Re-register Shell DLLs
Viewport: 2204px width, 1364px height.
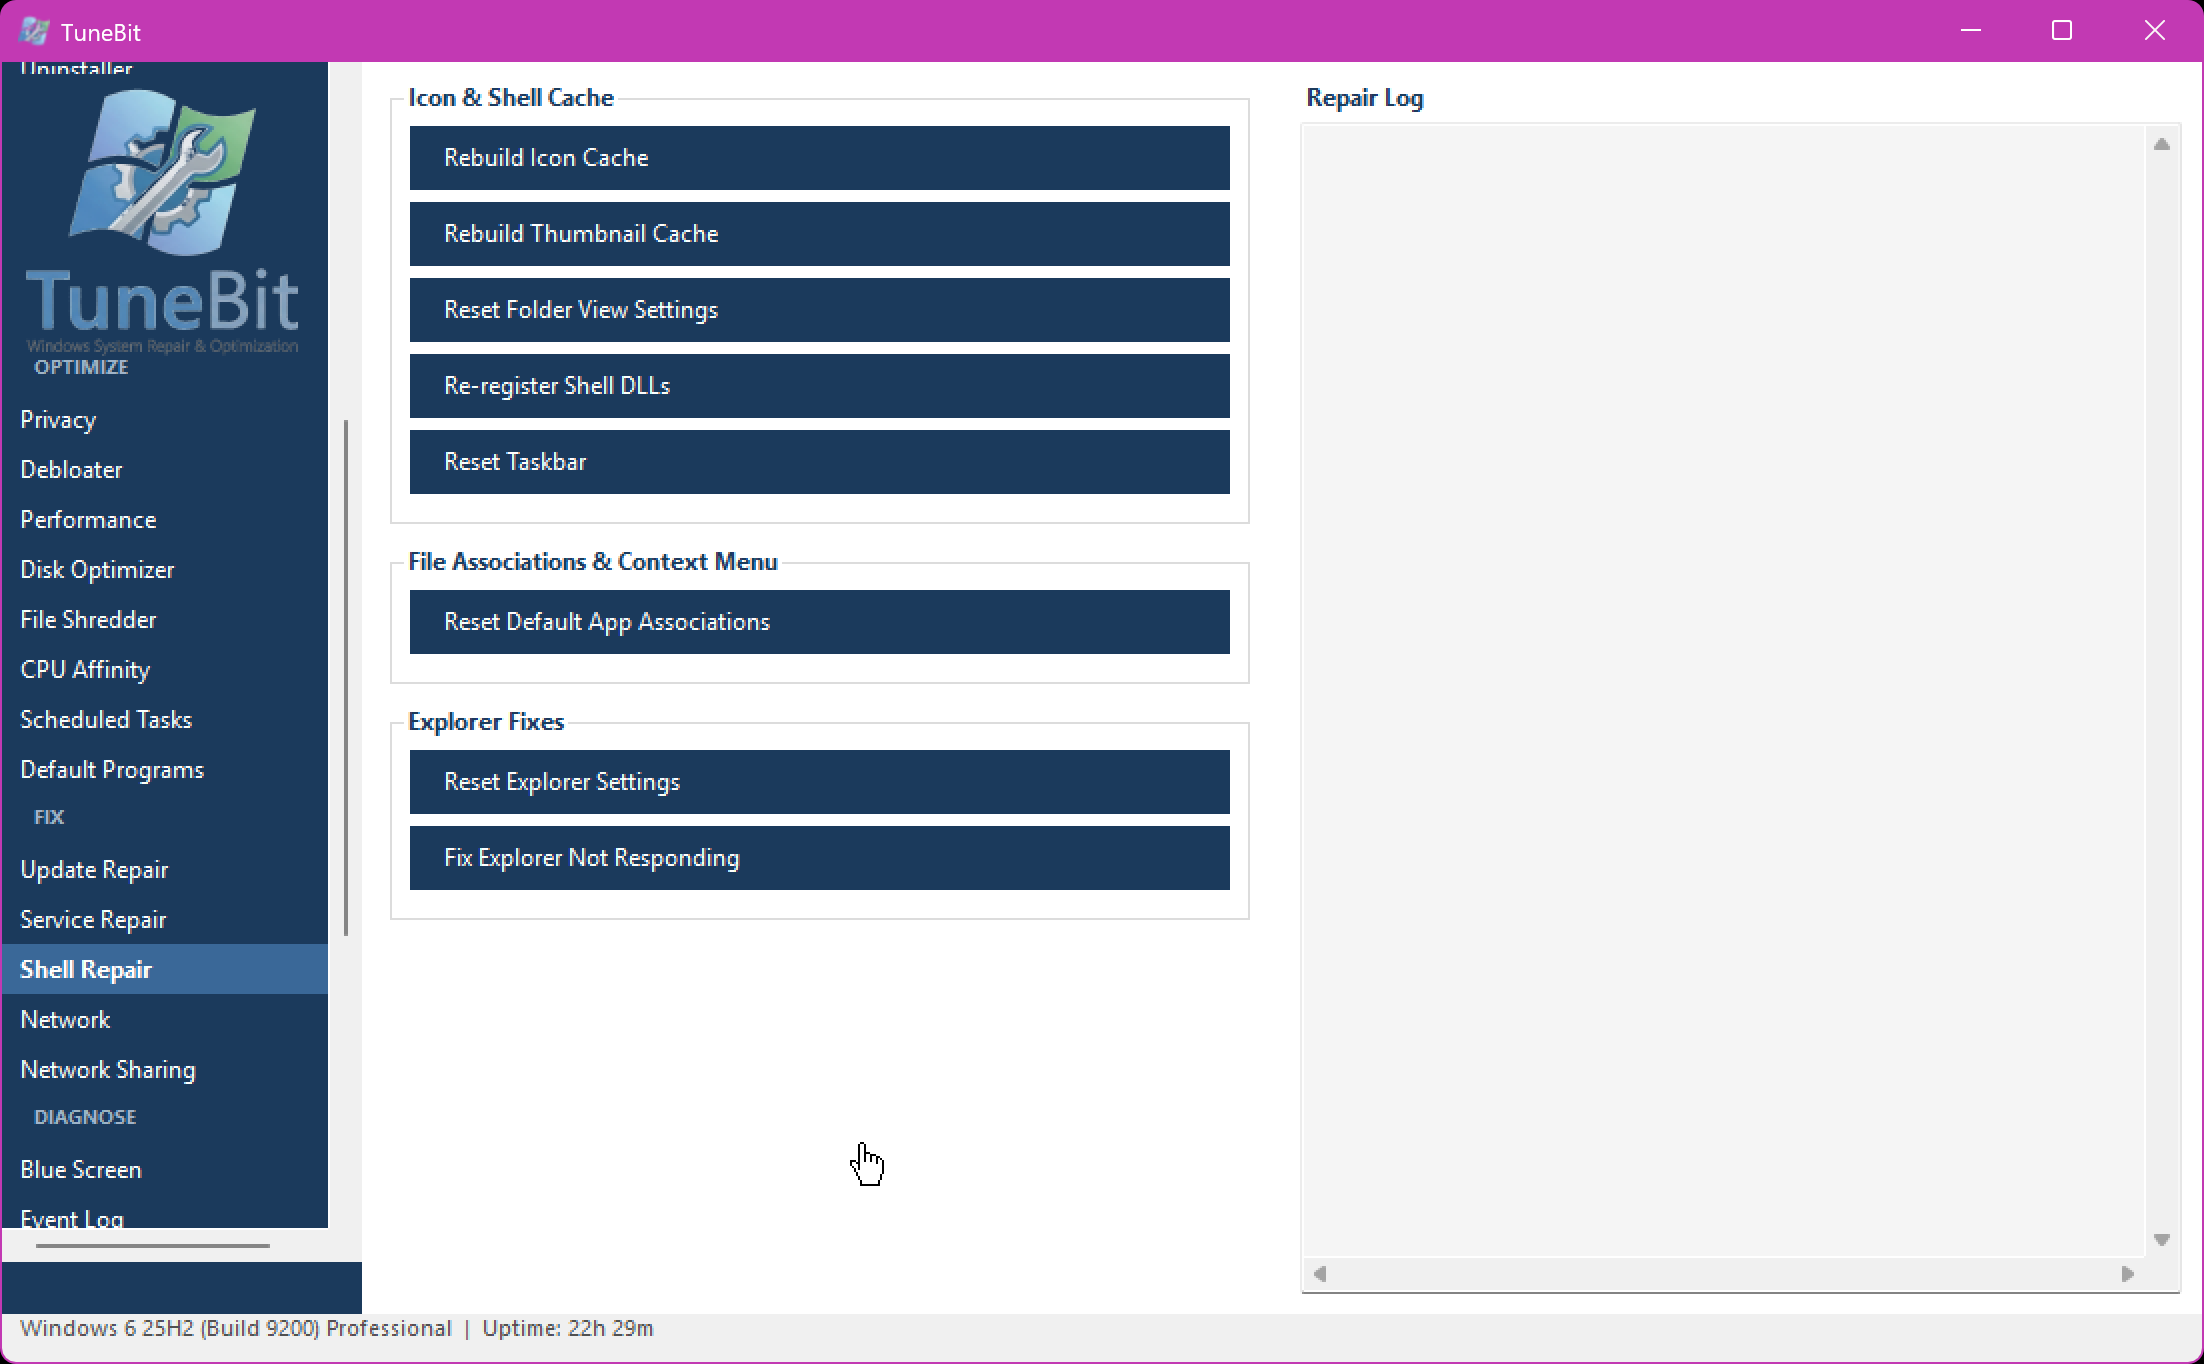pos(819,386)
